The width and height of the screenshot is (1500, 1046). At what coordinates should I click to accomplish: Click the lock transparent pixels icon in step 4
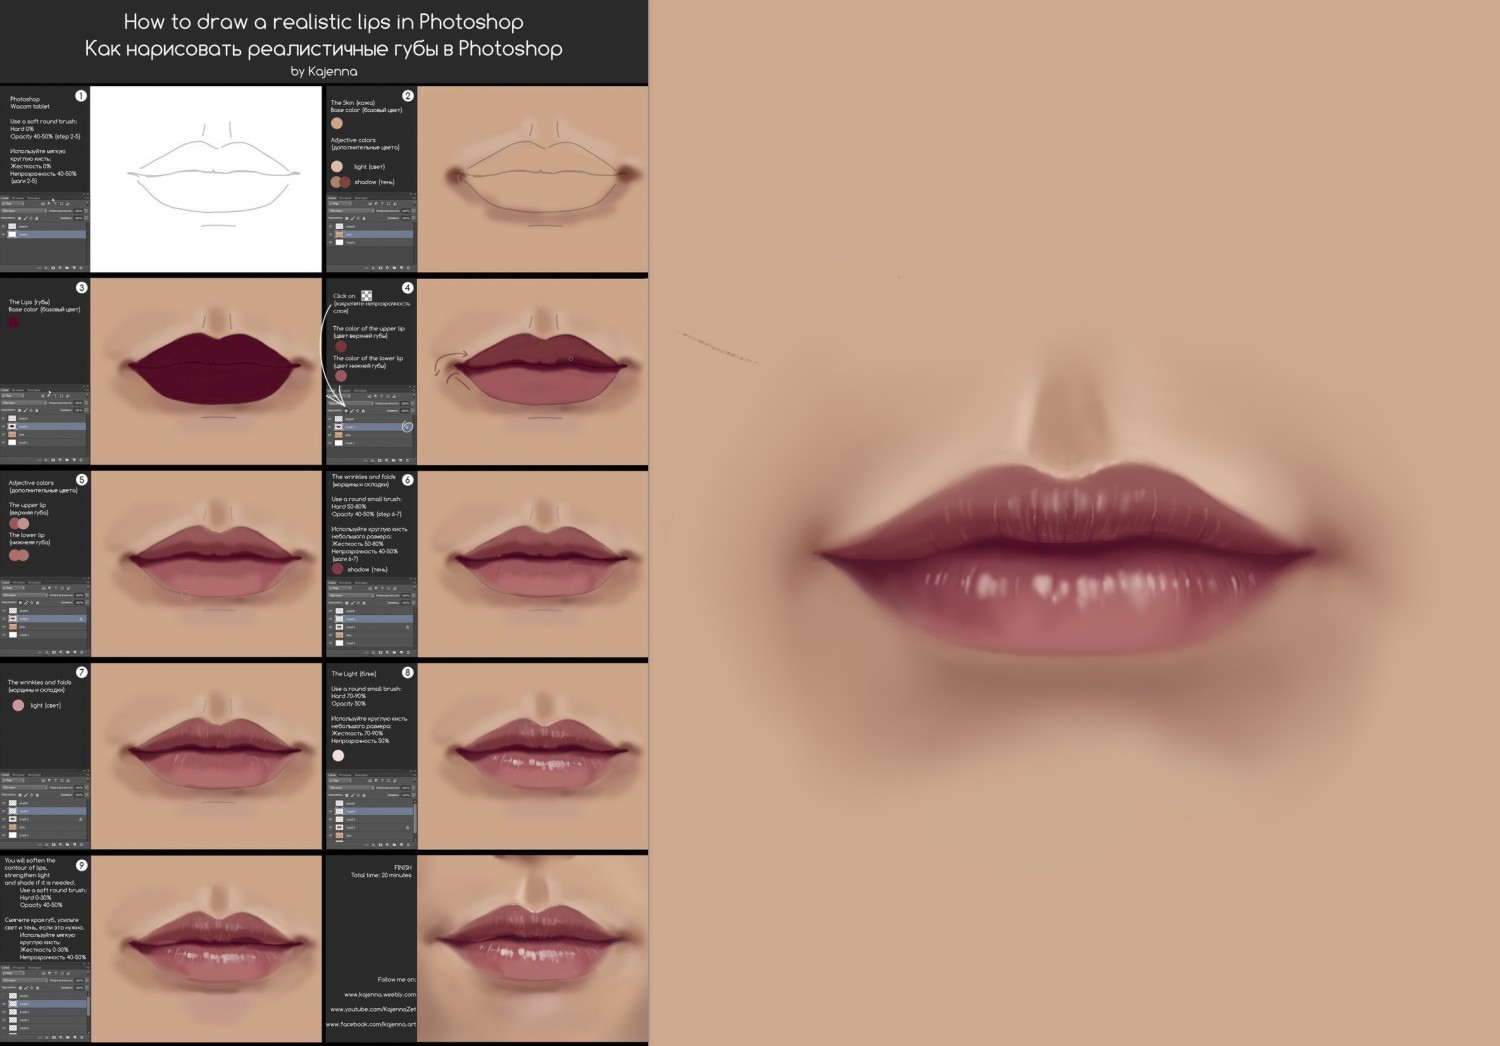tap(346, 411)
